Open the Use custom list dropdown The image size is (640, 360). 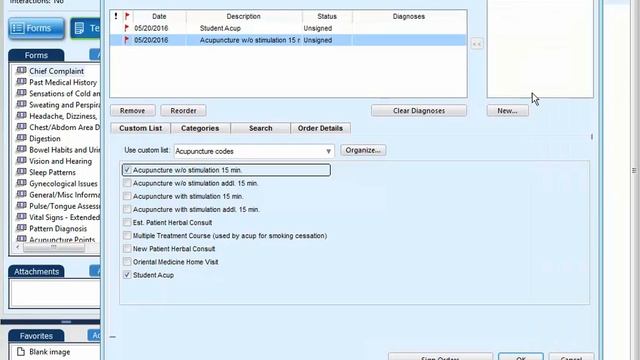pyautogui.click(x=328, y=151)
